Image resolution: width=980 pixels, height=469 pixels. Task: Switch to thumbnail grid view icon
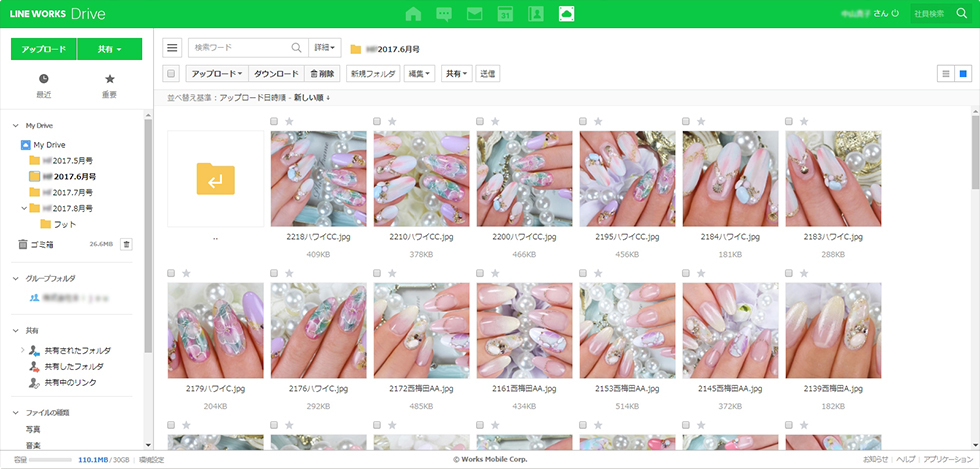coord(963,74)
